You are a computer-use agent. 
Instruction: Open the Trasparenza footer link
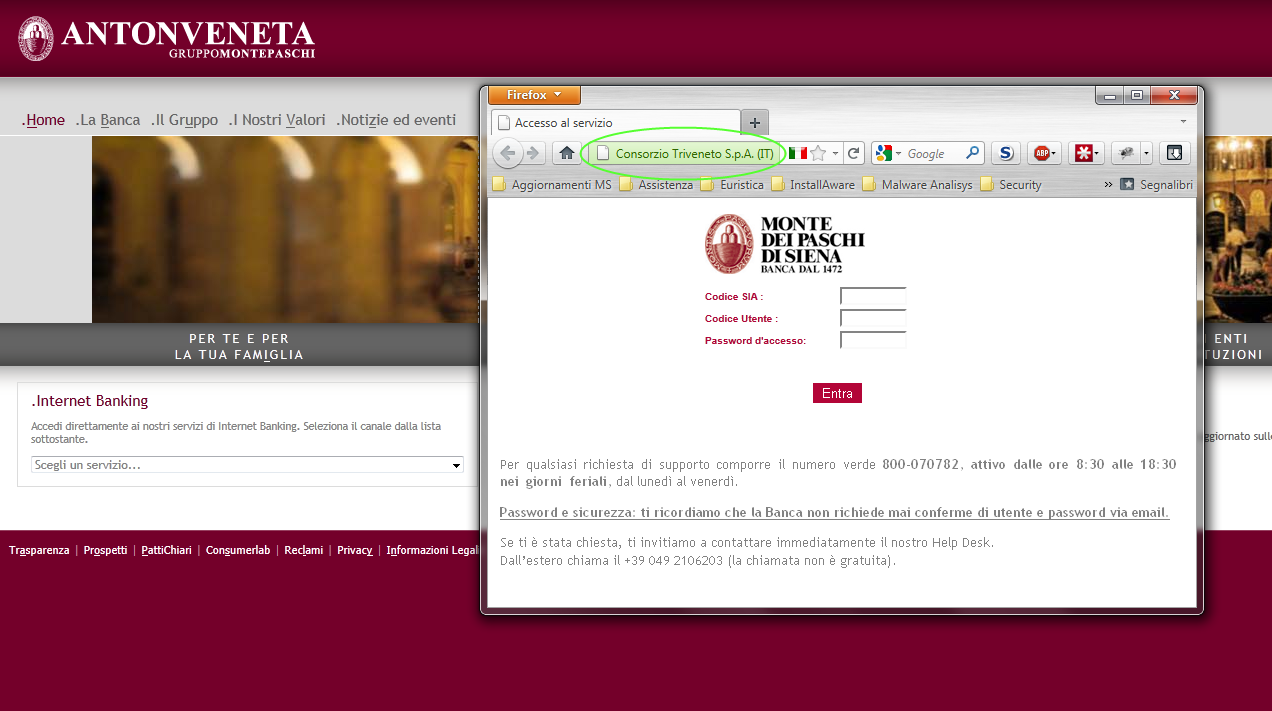(39, 550)
